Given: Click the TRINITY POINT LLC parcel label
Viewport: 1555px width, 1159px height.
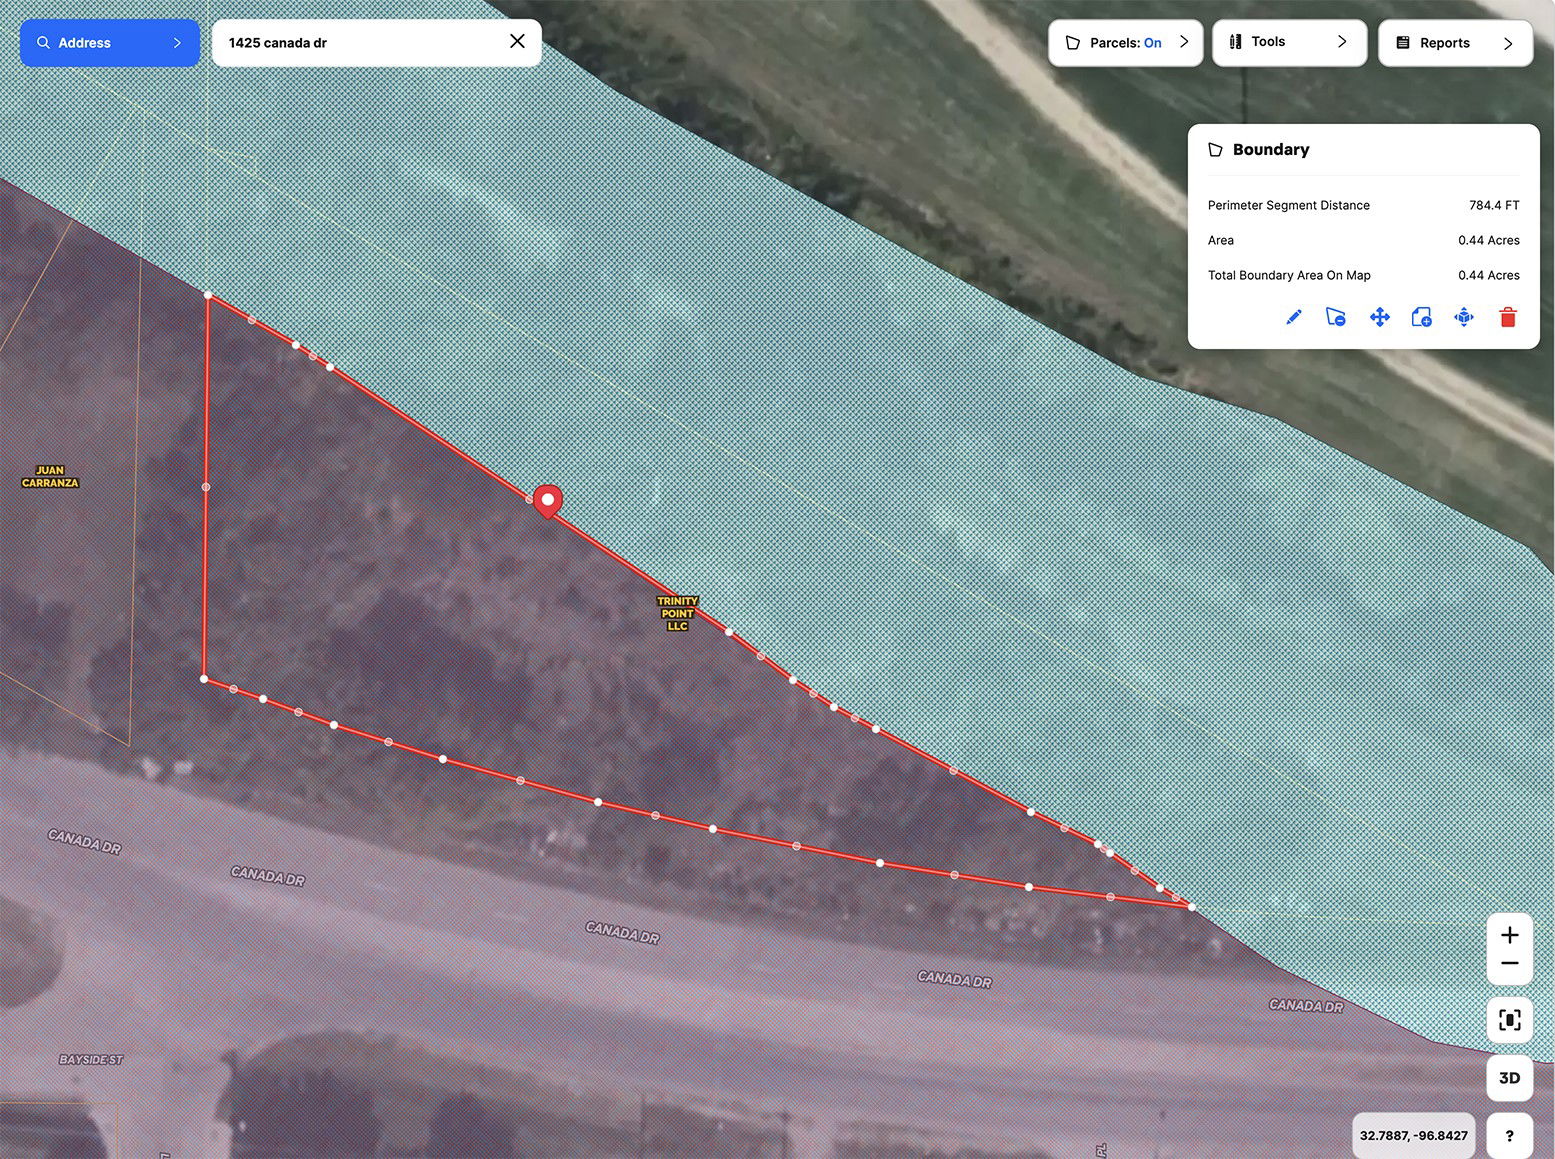Looking at the screenshot, I should coord(677,614).
